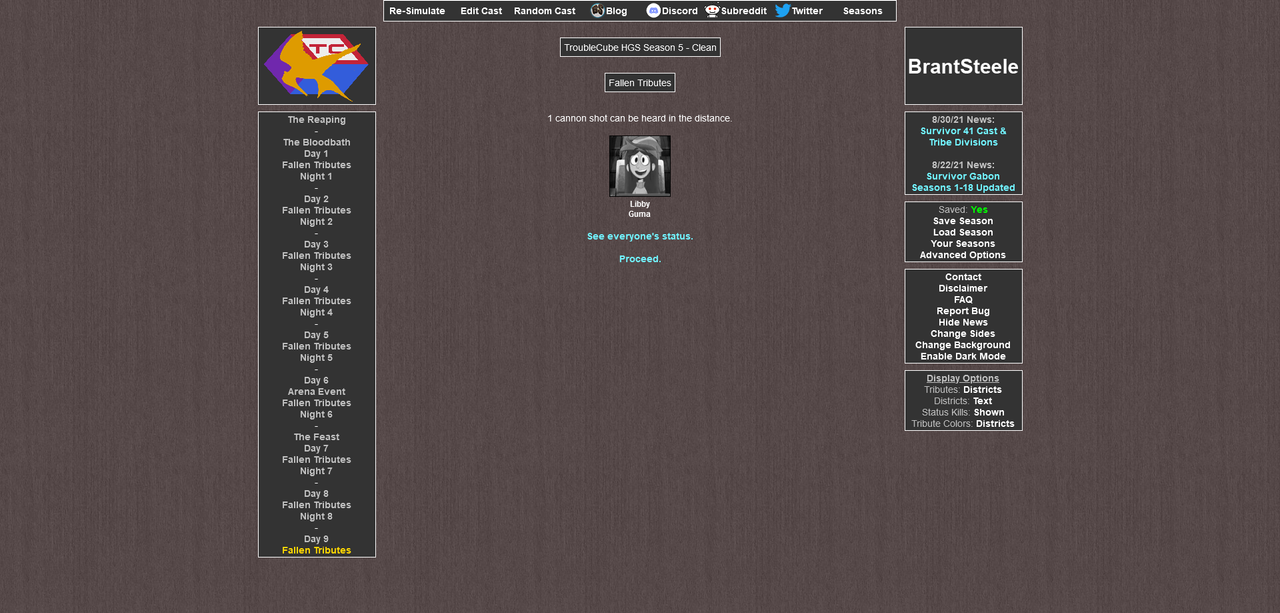
Task: Jump to Night 6 in sidebar
Action: (x=317, y=415)
